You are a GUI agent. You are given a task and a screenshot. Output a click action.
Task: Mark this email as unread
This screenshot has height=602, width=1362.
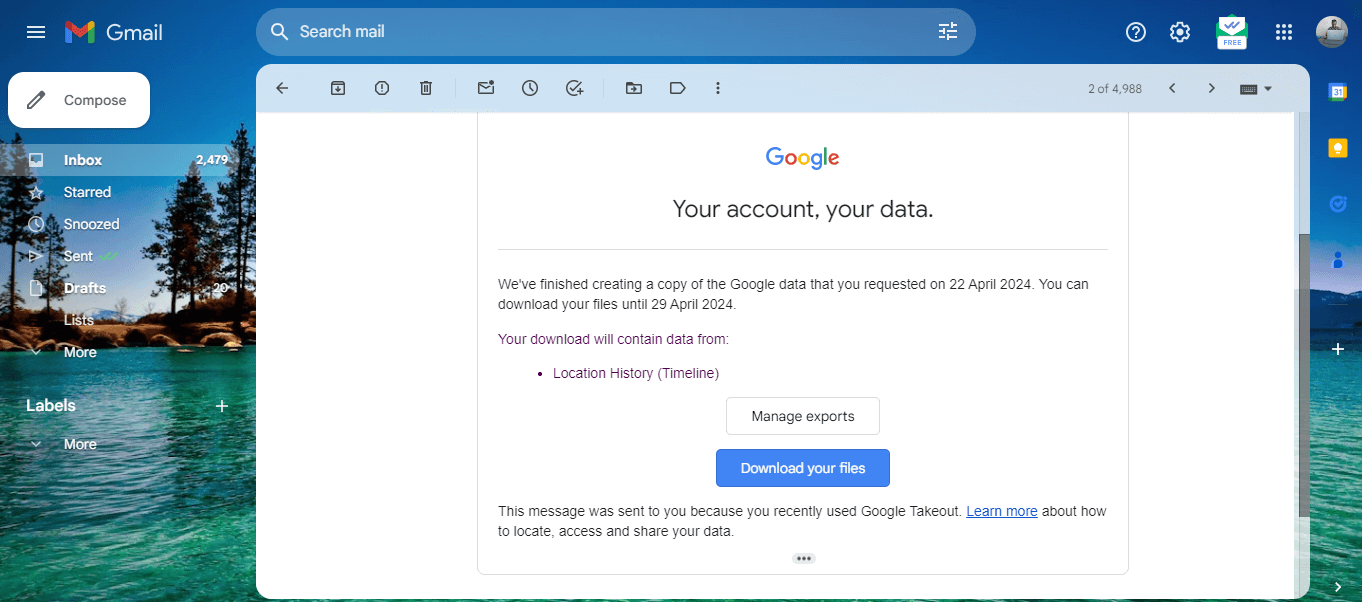click(485, 88)
